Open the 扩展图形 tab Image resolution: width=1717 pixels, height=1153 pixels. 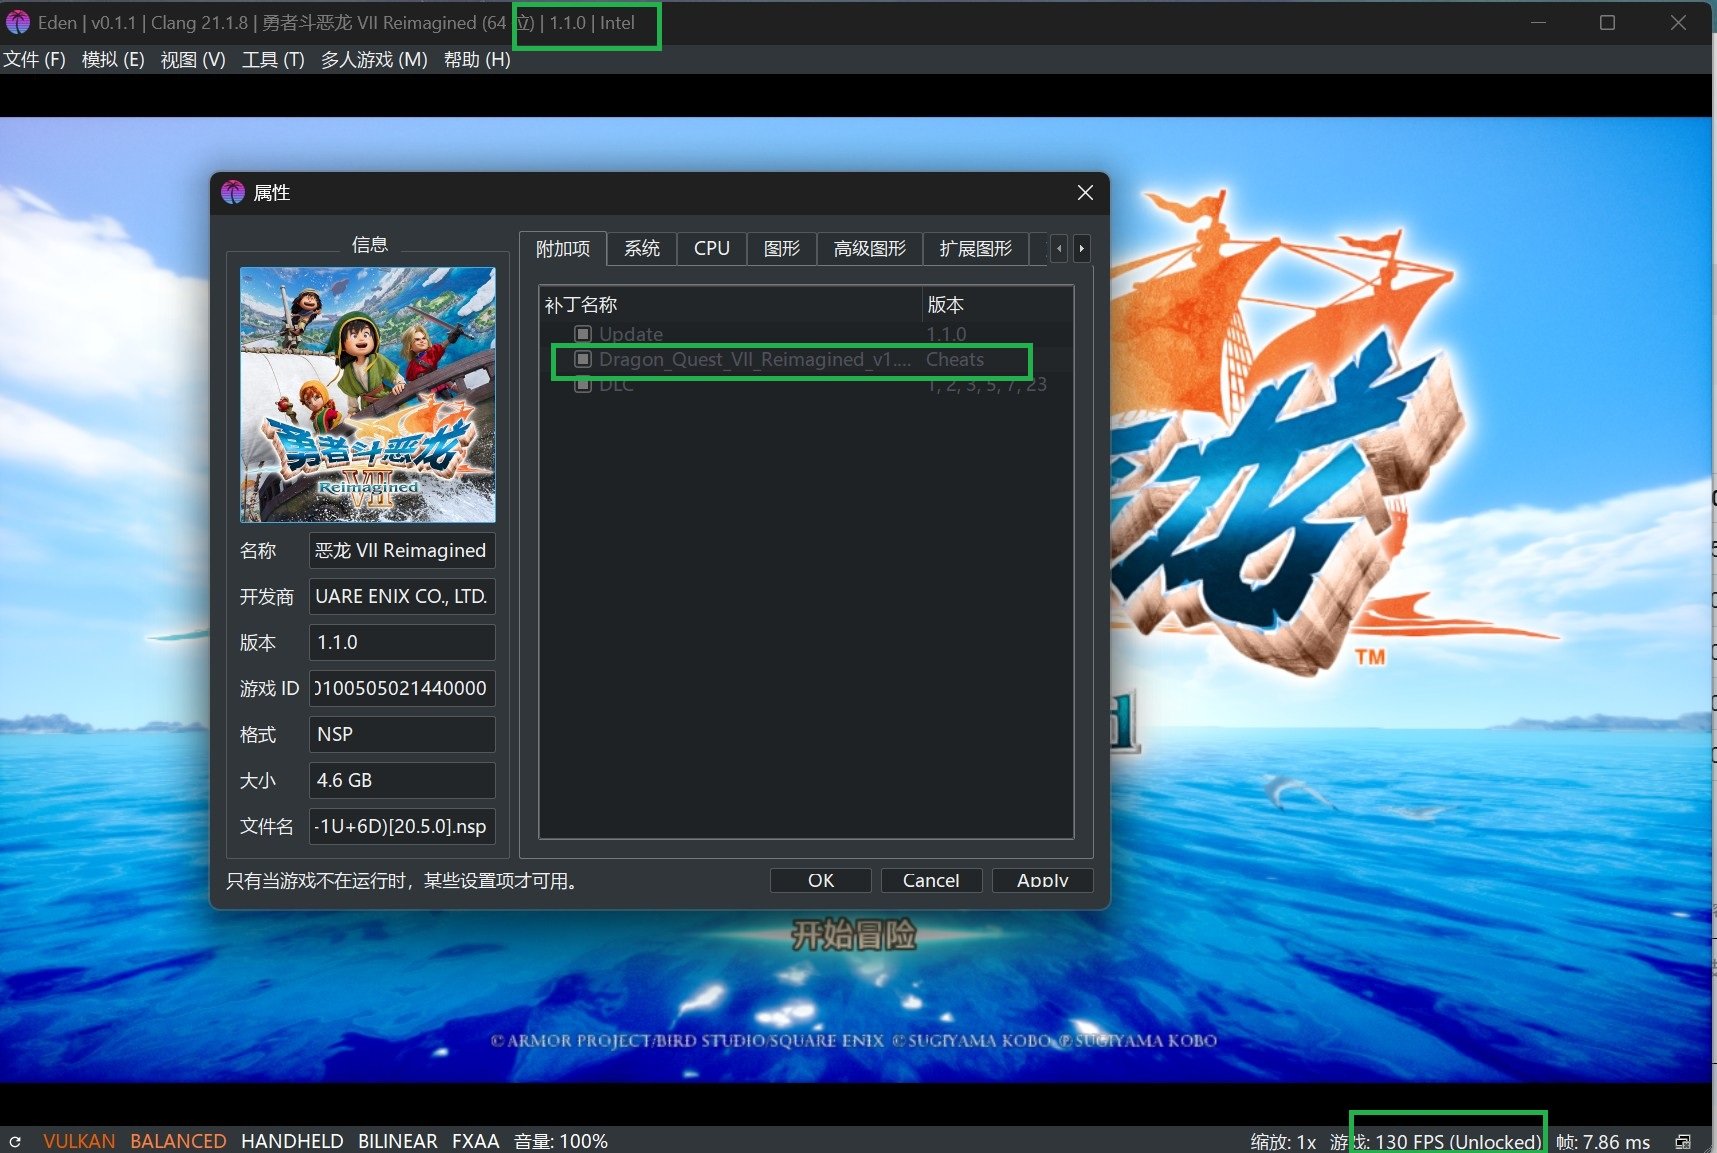coord(976,248)
